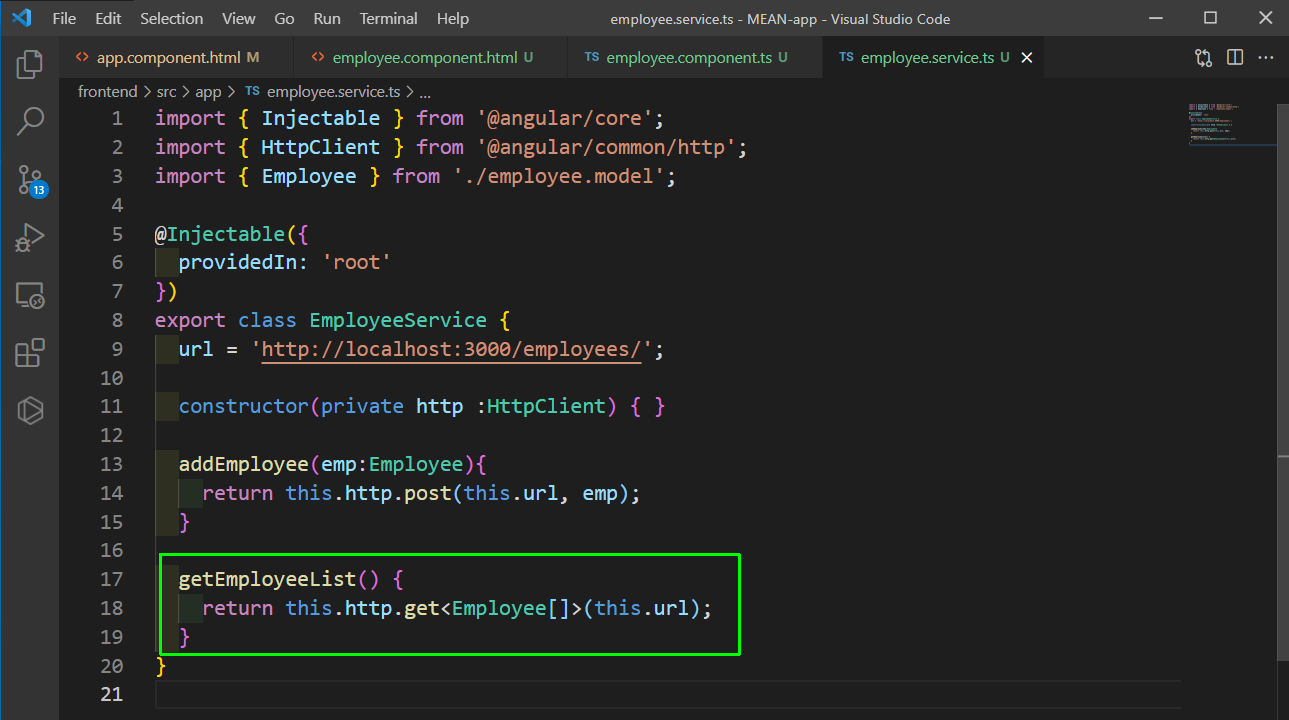Click the src breadcrumb segment
The width and height of the screenshot is (1289, 720).
point(166,91)
